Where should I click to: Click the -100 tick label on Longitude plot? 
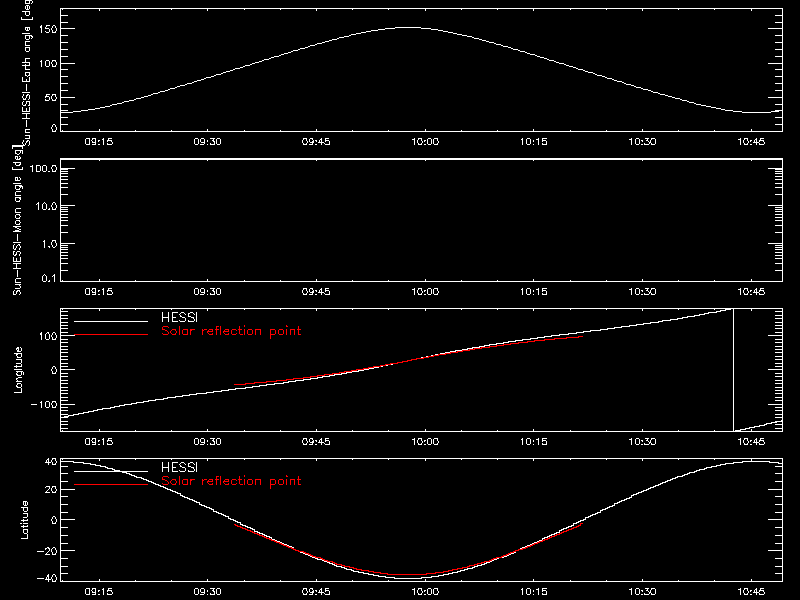point(44,404)
